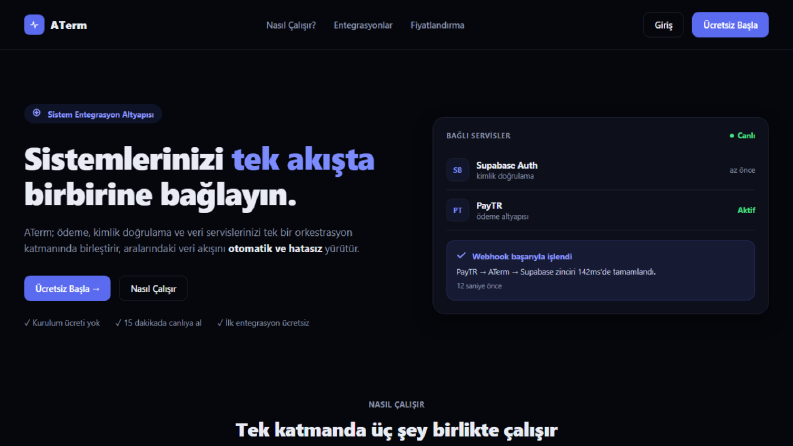The image size is (793, 446).
Task: Click the Webhook success checkmark icon
Action: click(x=461, y=256)
